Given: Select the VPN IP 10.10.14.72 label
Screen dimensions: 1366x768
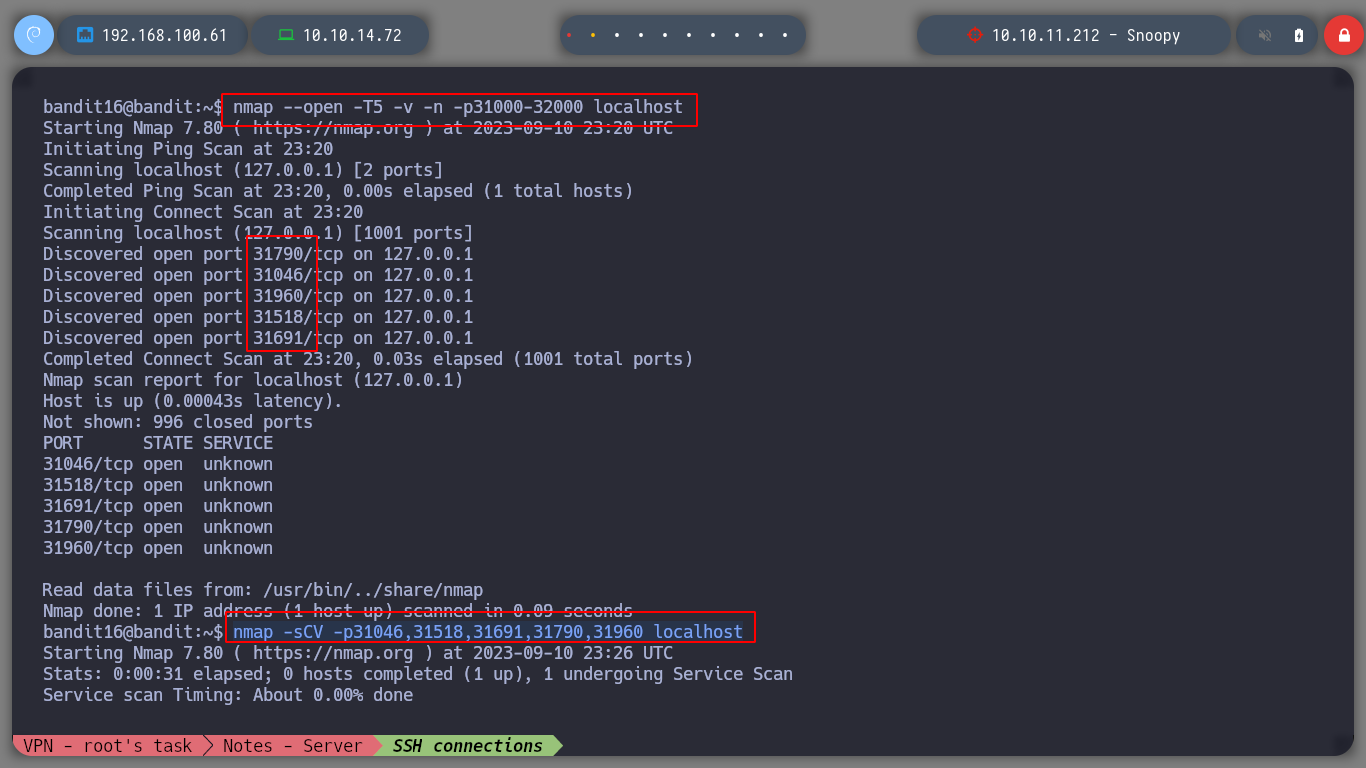Looking at the screenshot, I should tap(352, 35).
